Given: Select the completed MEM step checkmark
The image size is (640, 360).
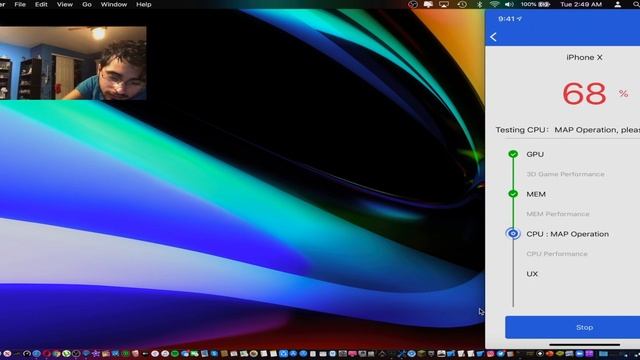Looking at the screenshot, I should click(513, 193).
